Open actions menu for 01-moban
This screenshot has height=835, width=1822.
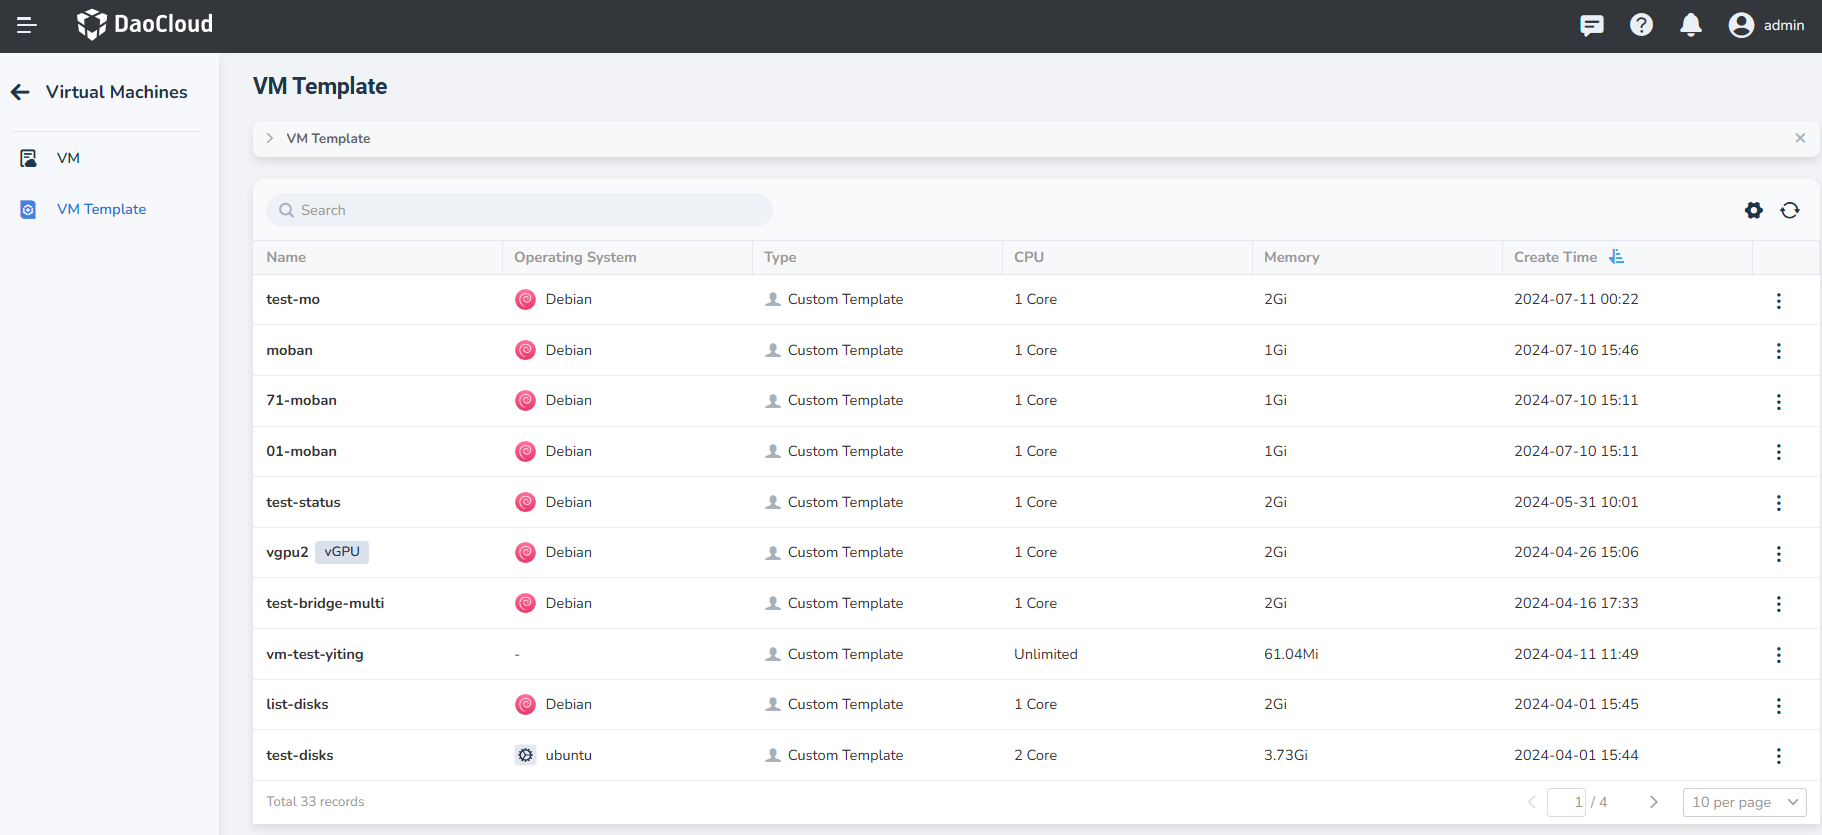pyautogui.click(x=1778, y=452)
